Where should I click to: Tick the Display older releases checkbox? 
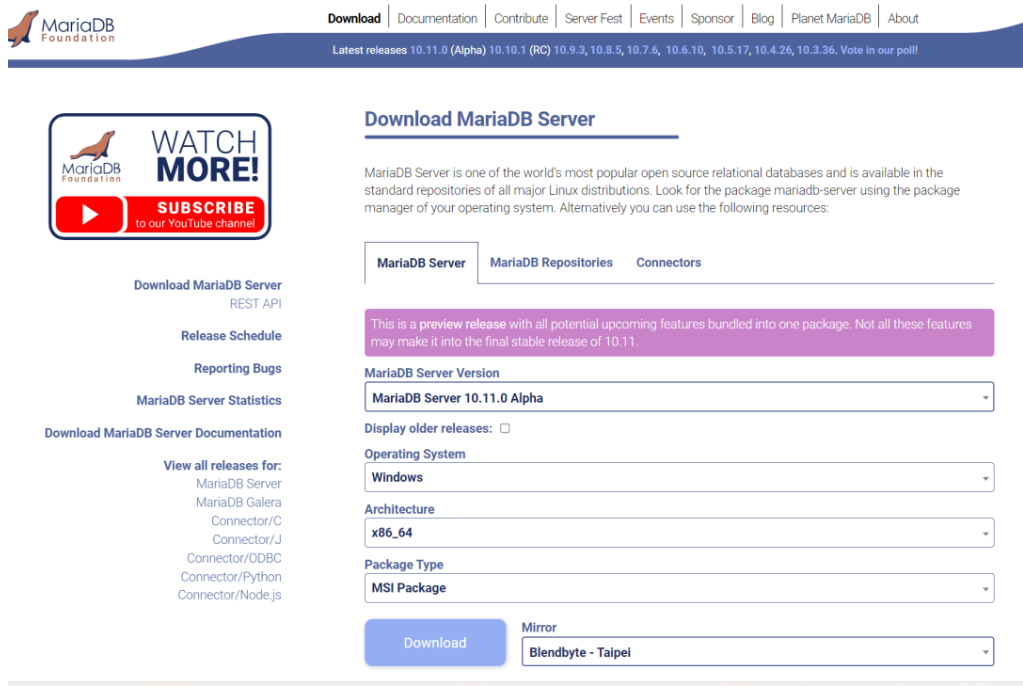[x=505, y=428]
